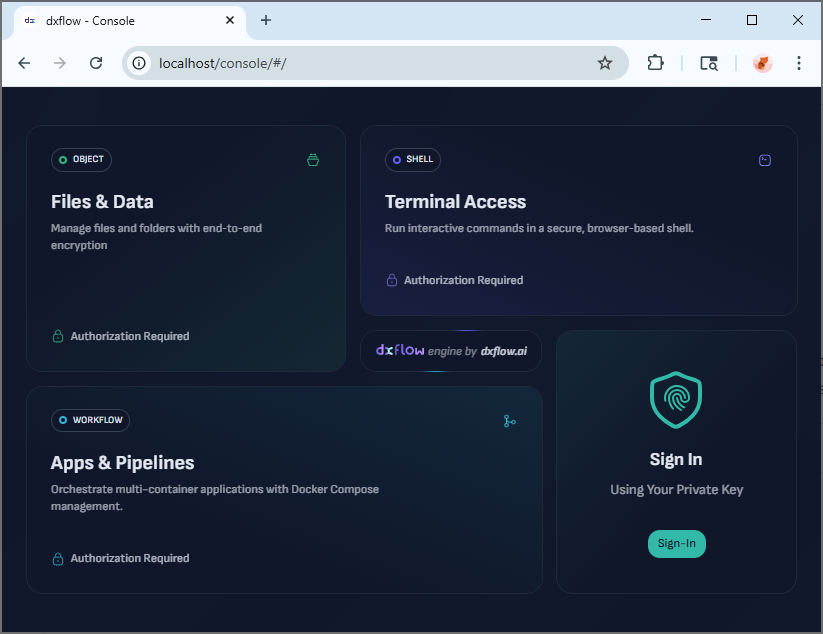Click the dx favicon on the tab
The width and height of the screenshot is (823, 634).
click(30, 20)
